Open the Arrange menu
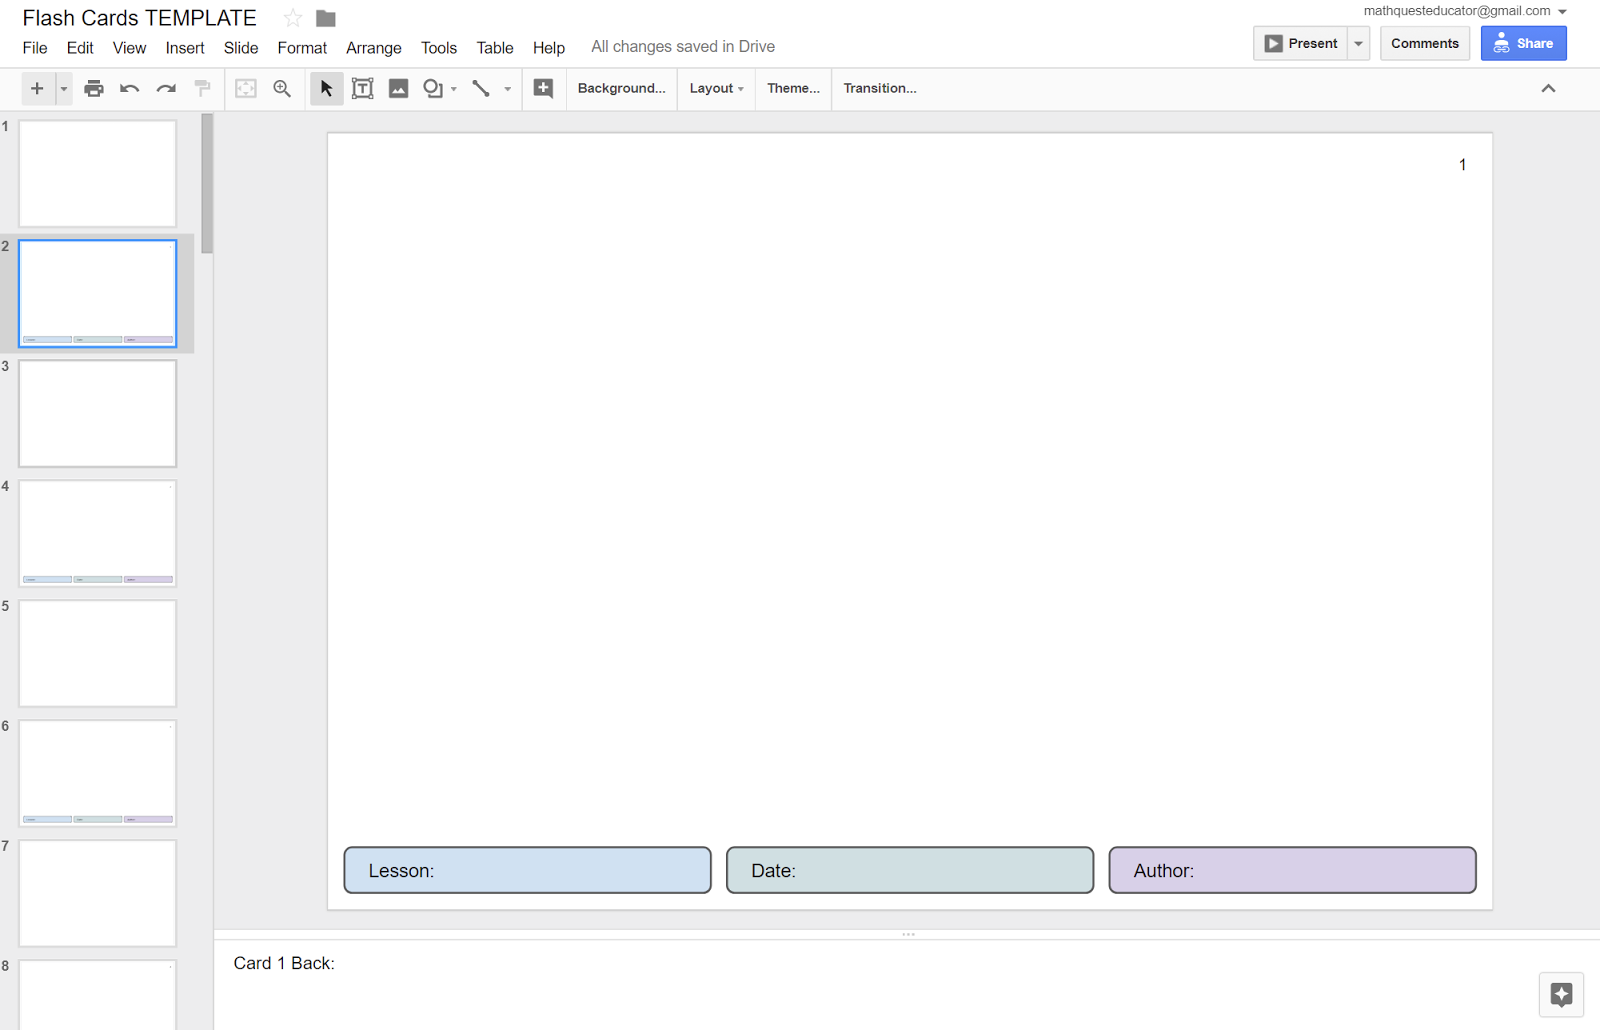1600x1030 pixels. pos(373,47)
